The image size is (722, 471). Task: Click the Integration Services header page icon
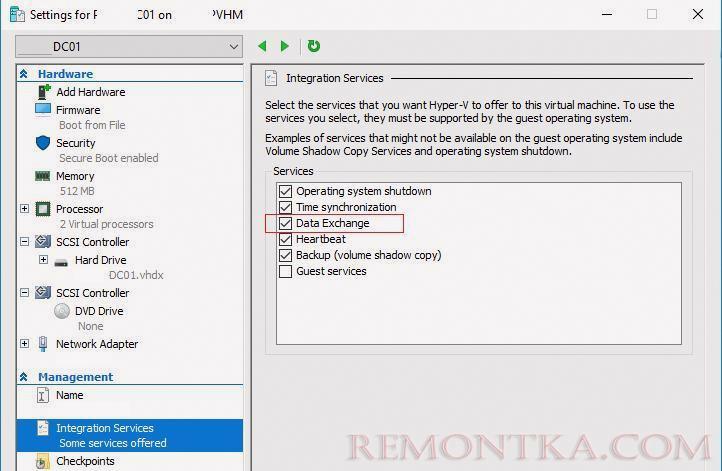click(x=271, y=78)
